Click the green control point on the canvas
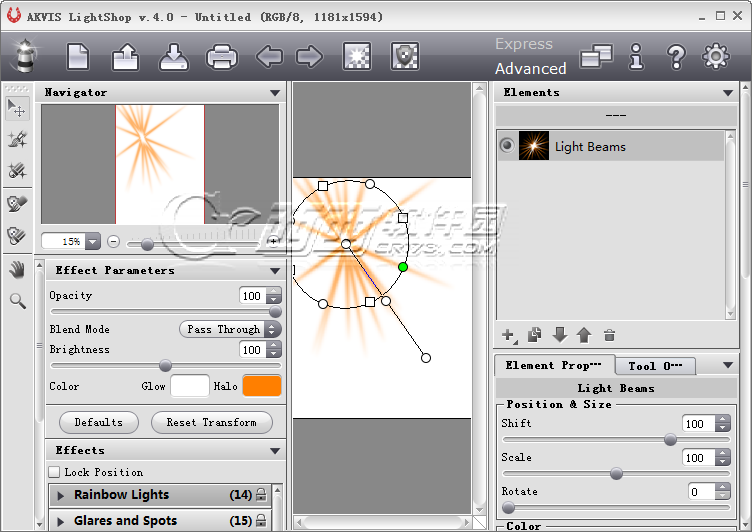 coord(403,267)
